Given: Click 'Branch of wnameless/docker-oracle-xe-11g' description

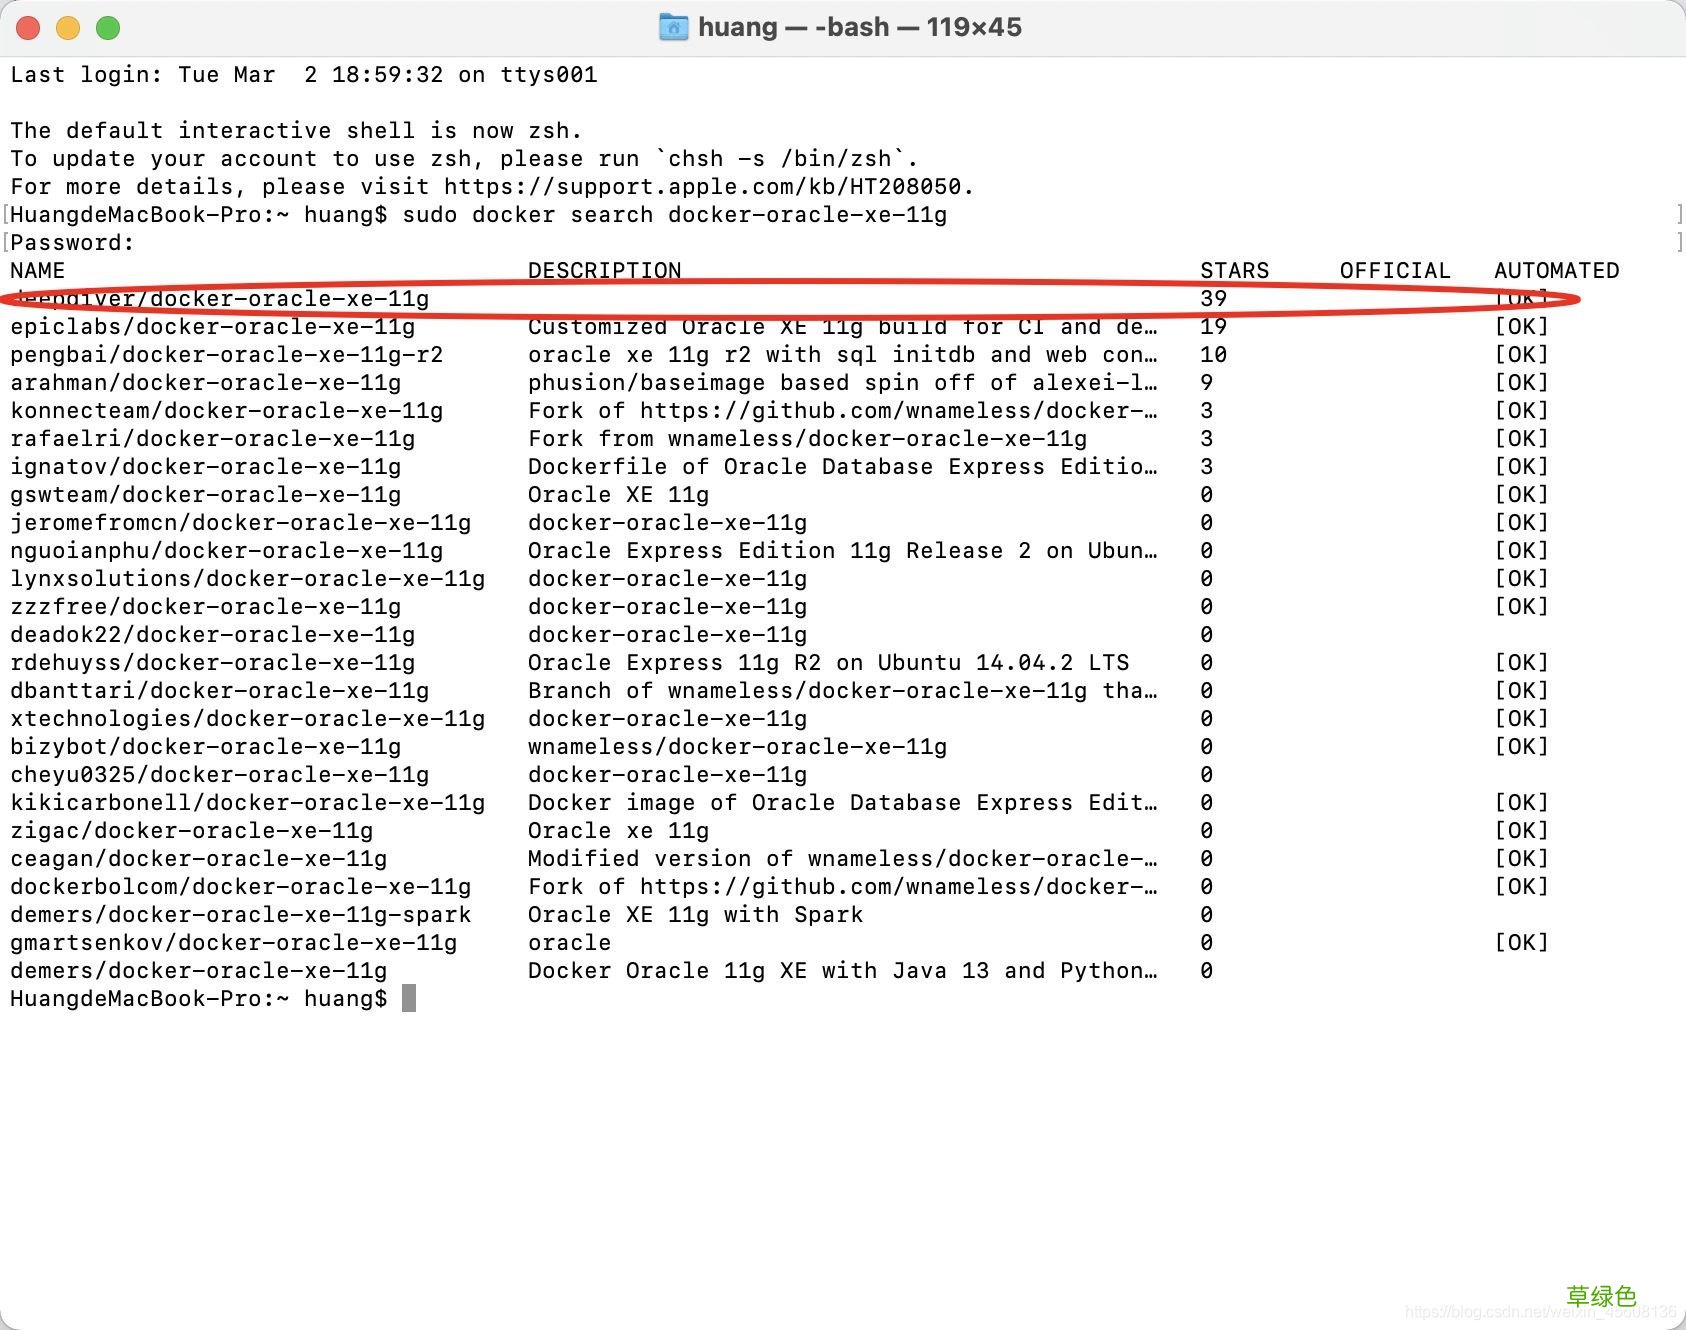Looking at the screenshot, I should click(843, 691).
